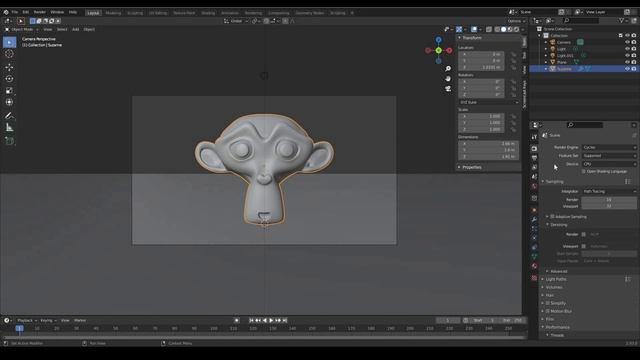Switch to the Modeling workspace tab
Viewport: 640px width, 360px height.
113,13
